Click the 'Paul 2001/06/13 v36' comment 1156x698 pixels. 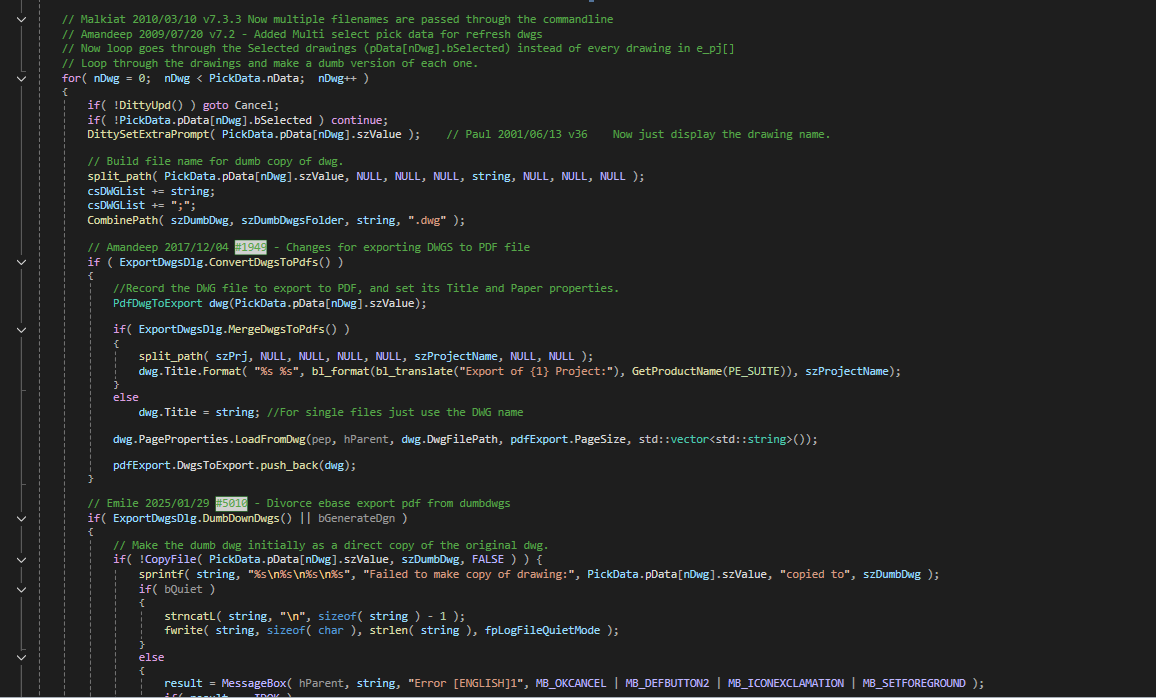(x=517, y=135)
